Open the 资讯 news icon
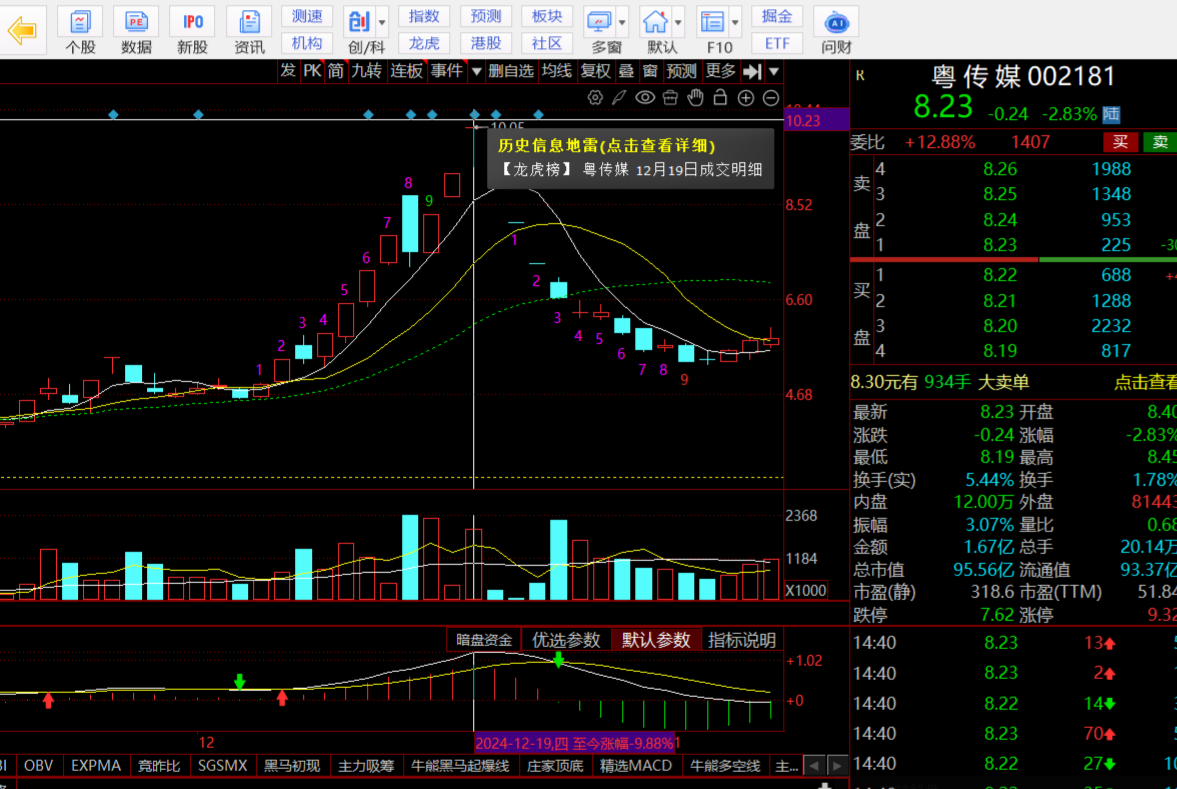1177x789 pixels. pos(249,31)
